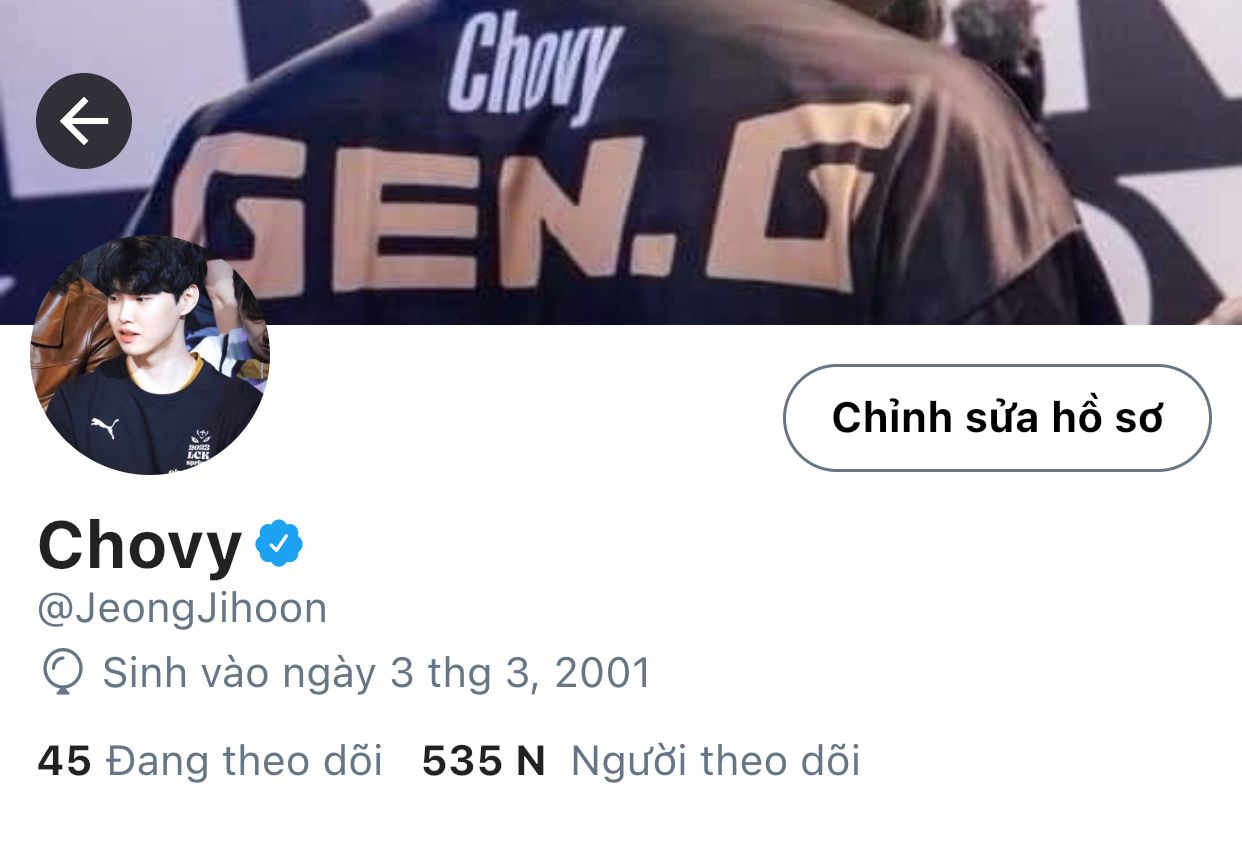Tap the @JeongJihoon handle
The image size is (1242, 849).
point(182,608)
